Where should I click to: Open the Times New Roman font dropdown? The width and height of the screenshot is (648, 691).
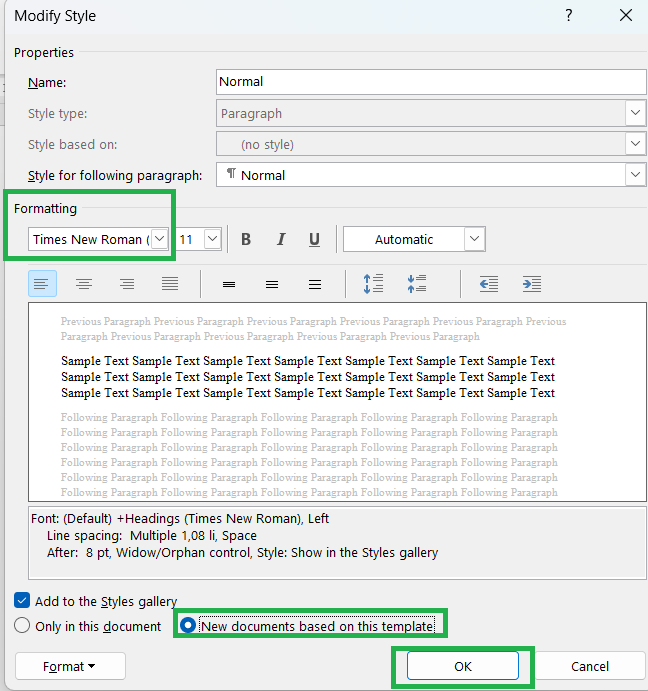click(x=160, y=239)
